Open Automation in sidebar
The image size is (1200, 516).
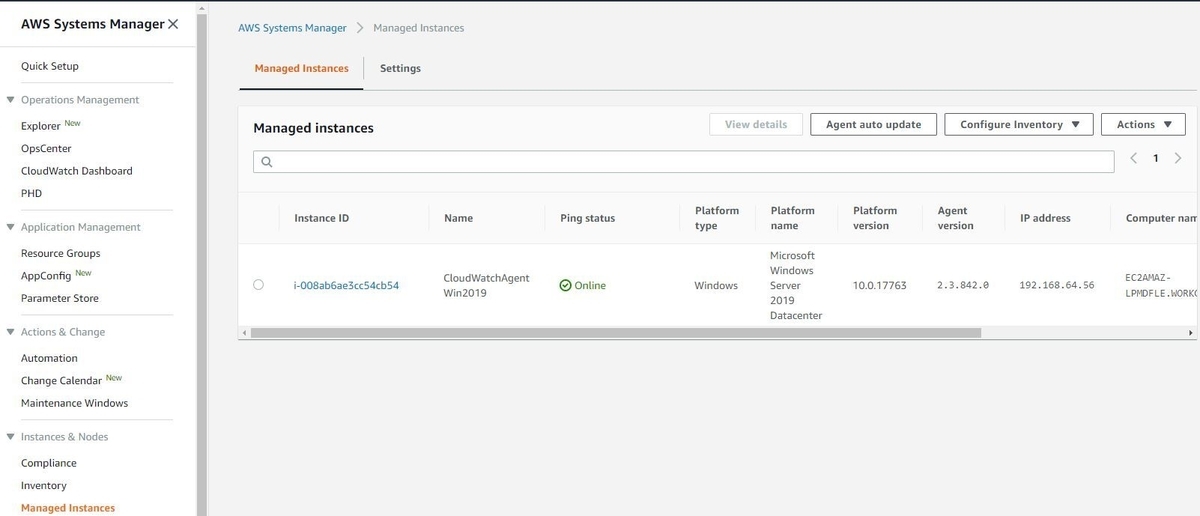[49, 358]
